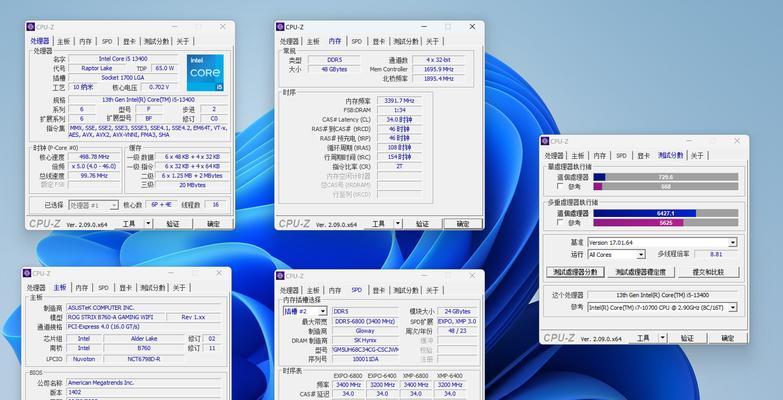Close the SPD CPU-Z window
Viewport: 783px width, 400px height.
[472, 276]
